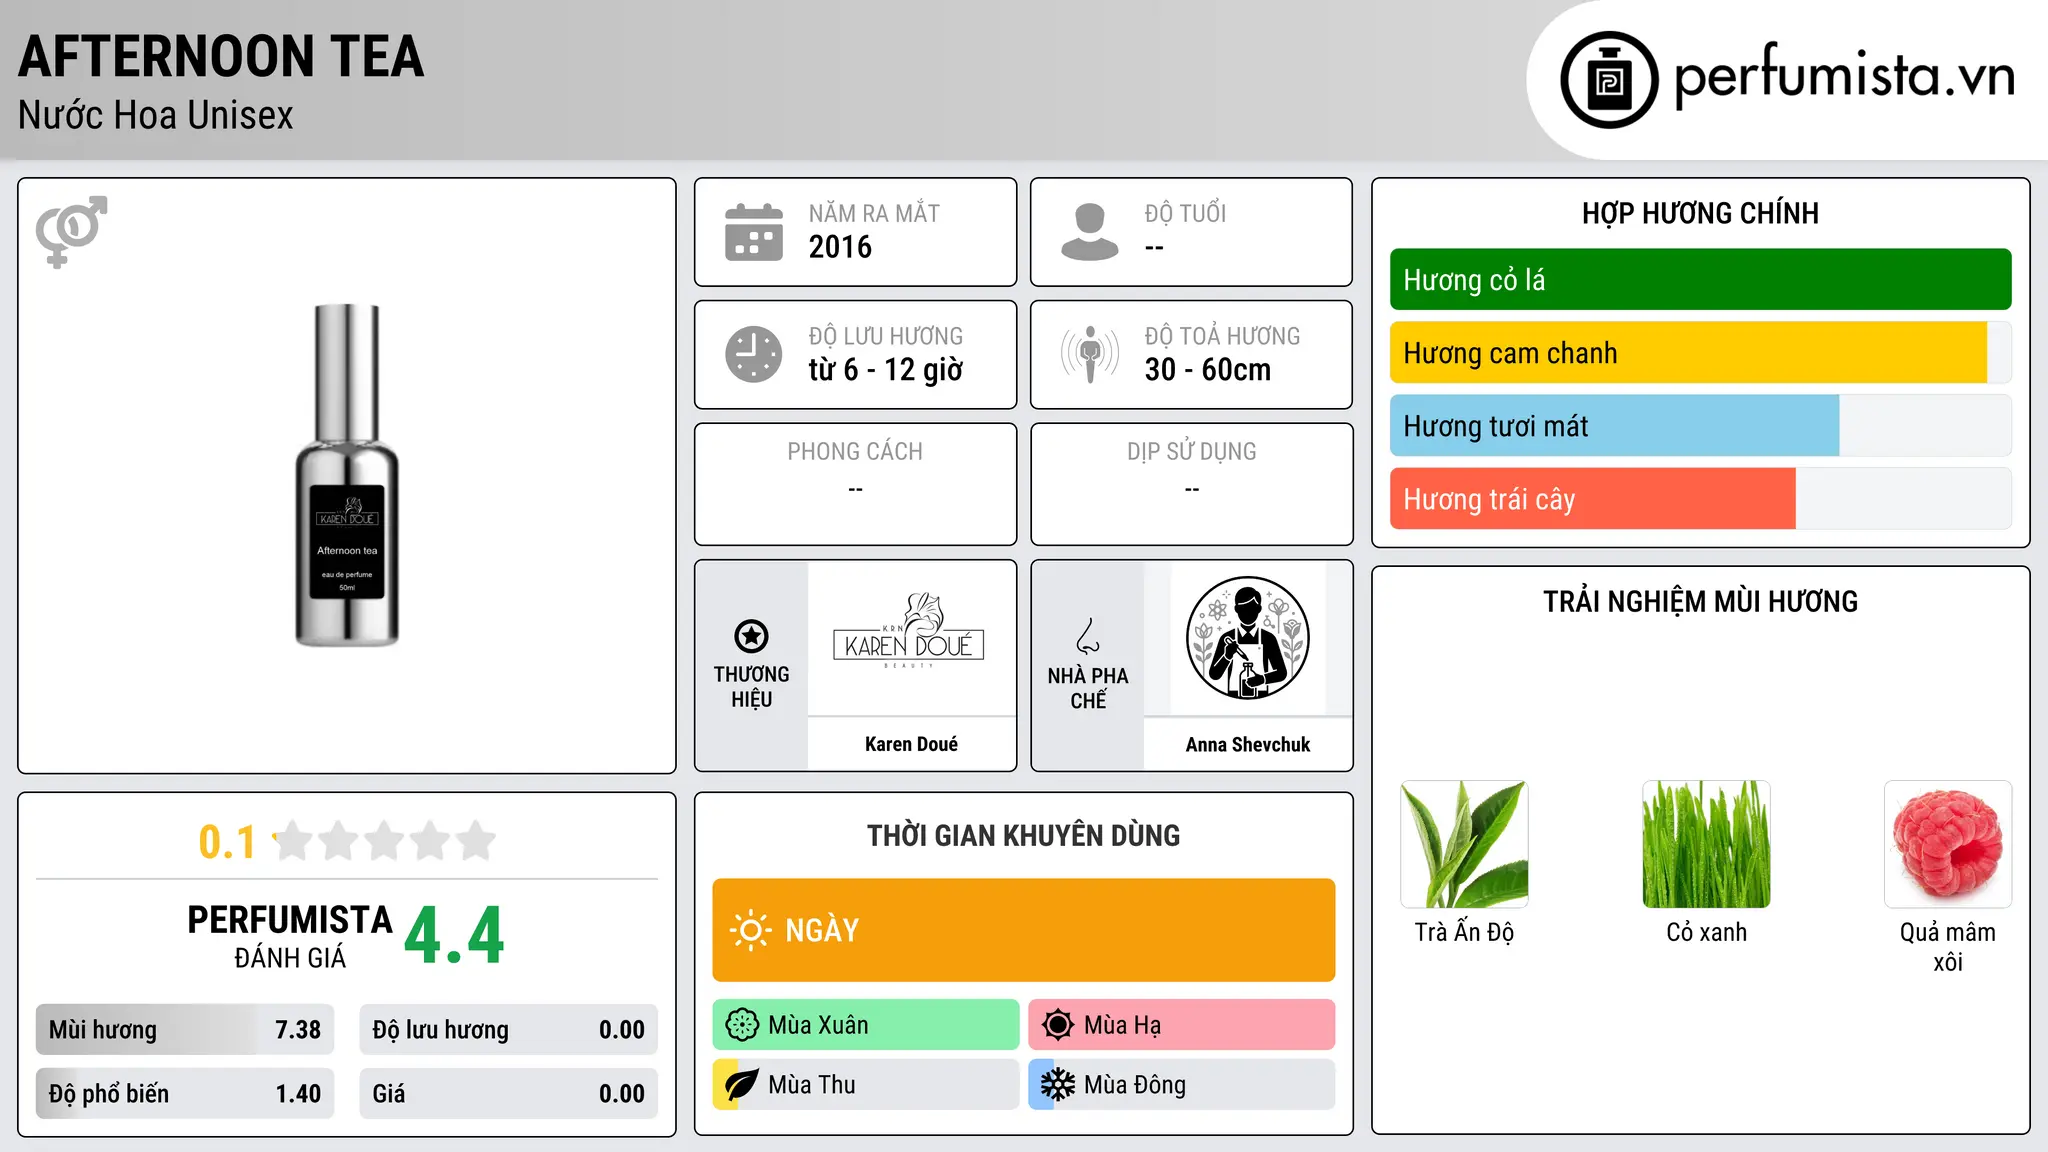Image resolution: width=2048 pixels, height=1152 pixels.
Task: Click the perfumista.vn perfume bottle logo icon
Action: coord(1609,80)
